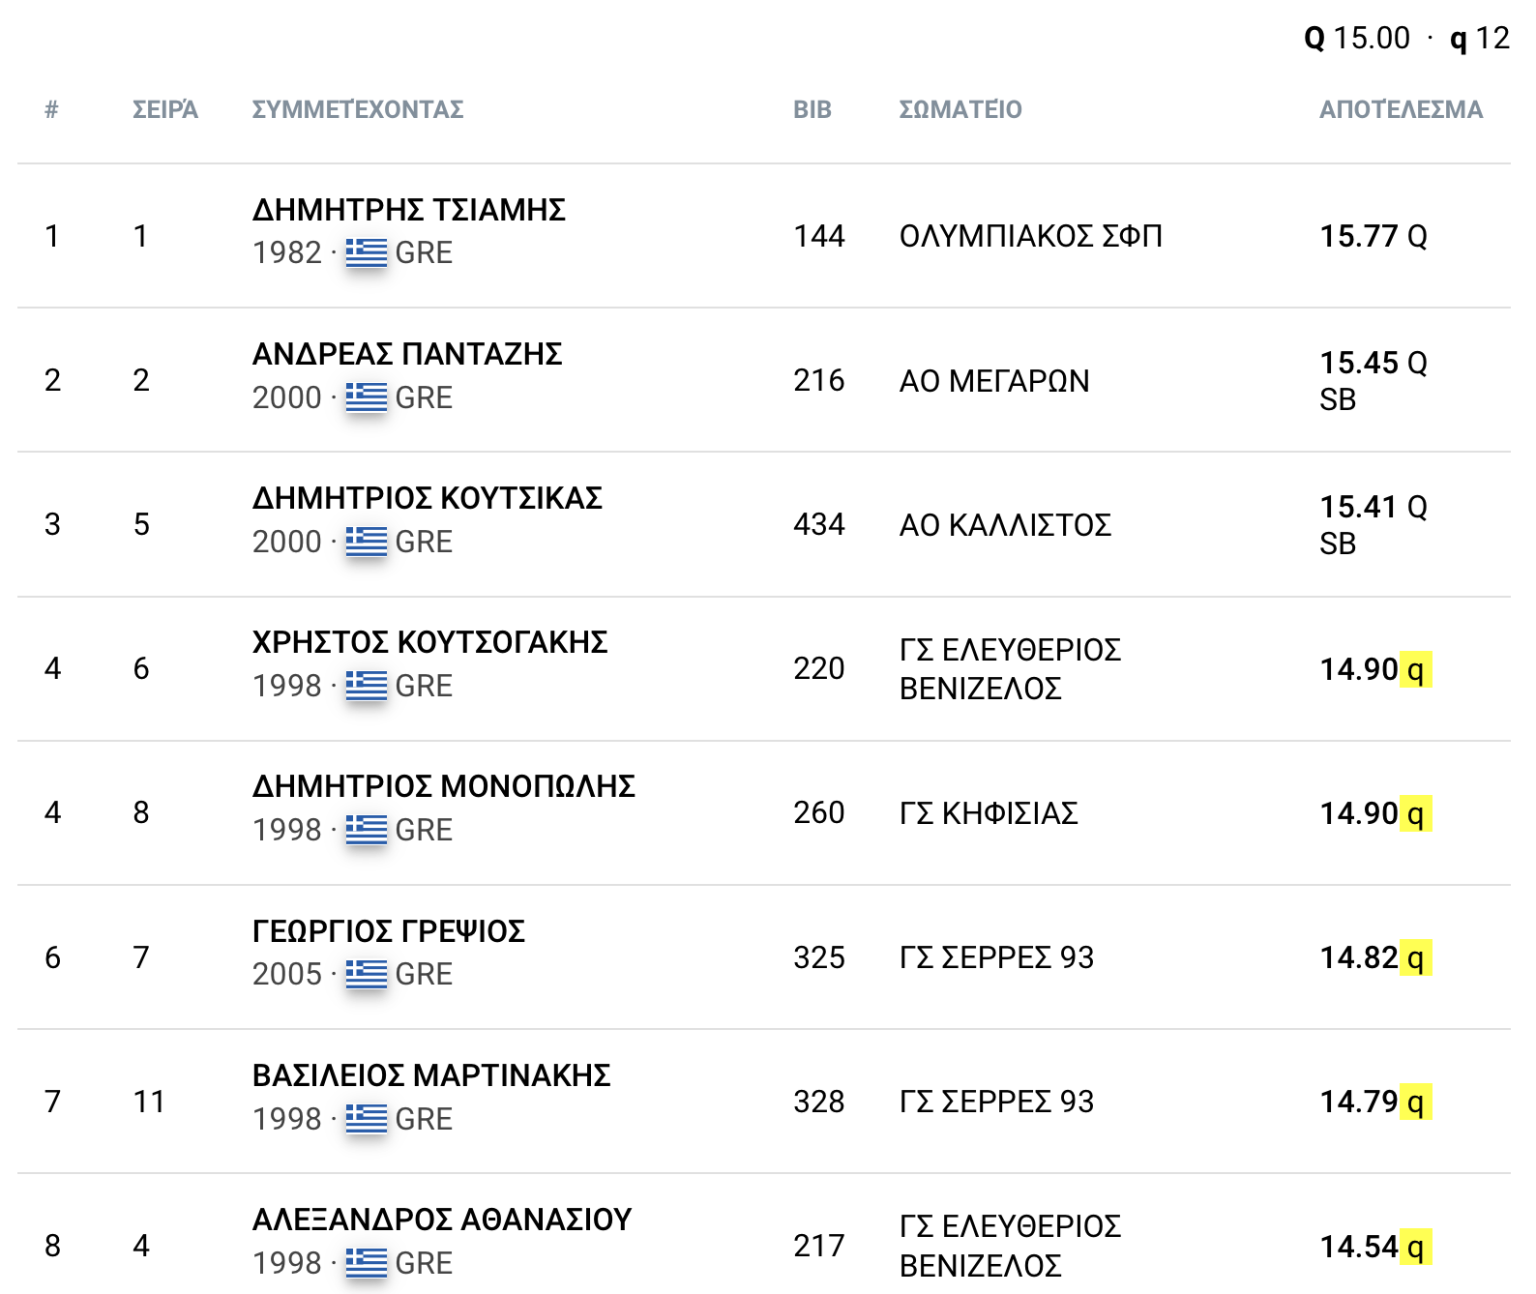
Task: Click the Greek flag under ΔΗΜΗΤΡΗΣ ΤΣΙΑΜΗΣ
Action: pyautogui.click(x=366, y=253)
